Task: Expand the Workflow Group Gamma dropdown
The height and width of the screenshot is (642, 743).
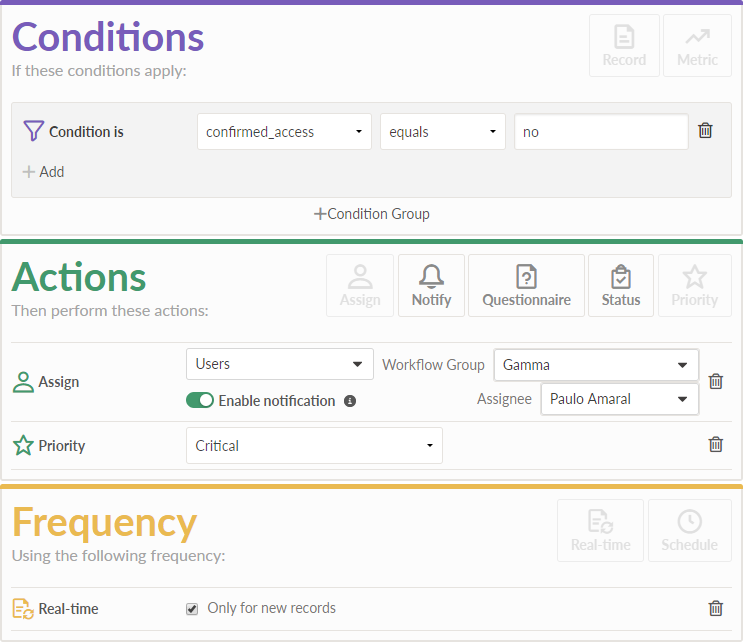Action: click(595, 365)
